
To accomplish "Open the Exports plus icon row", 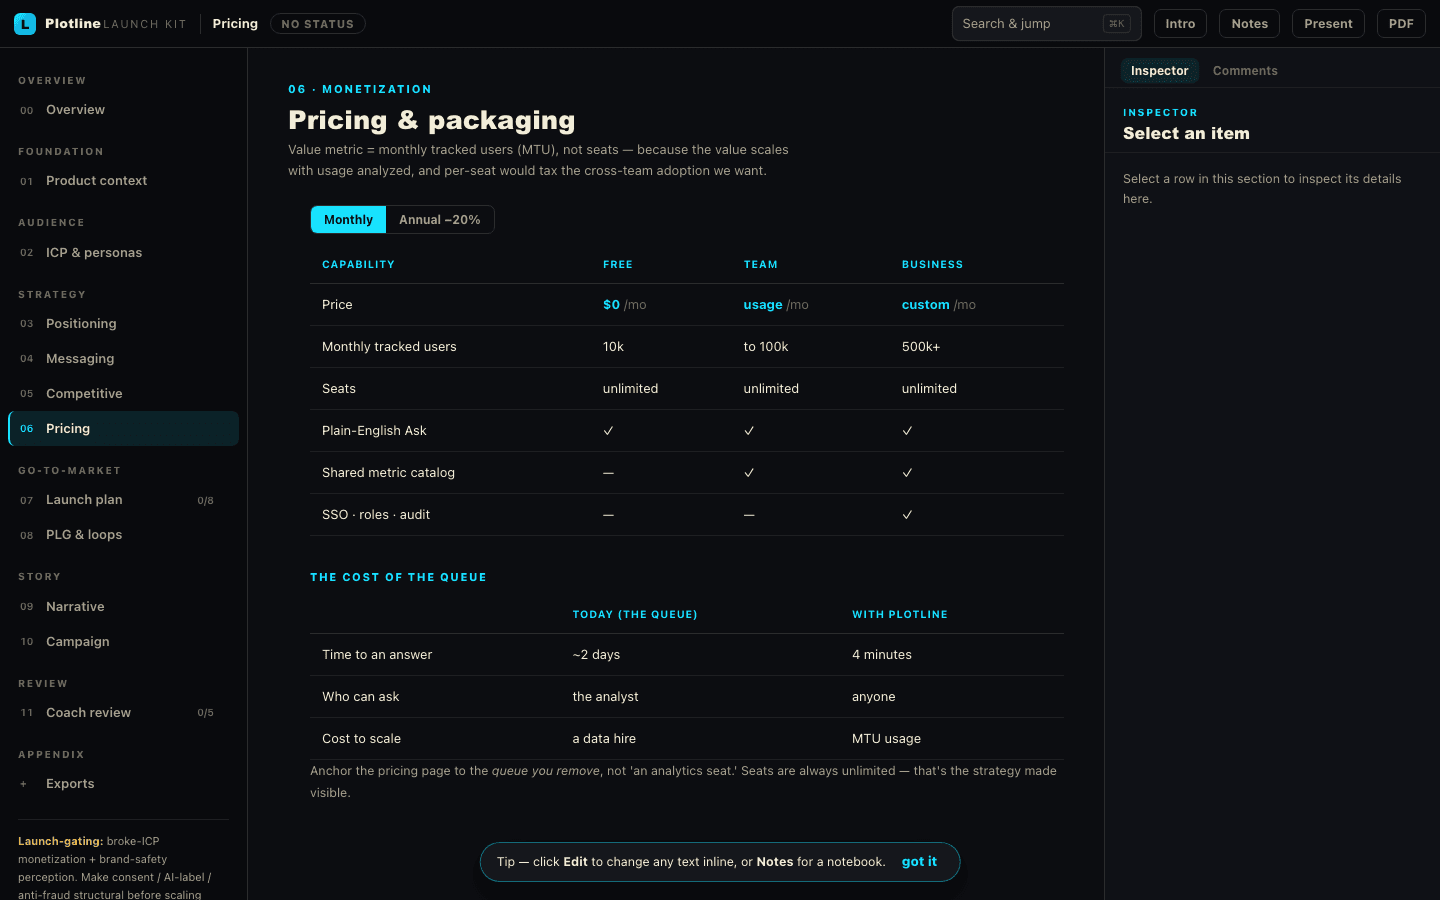I will tap(123, 784).
